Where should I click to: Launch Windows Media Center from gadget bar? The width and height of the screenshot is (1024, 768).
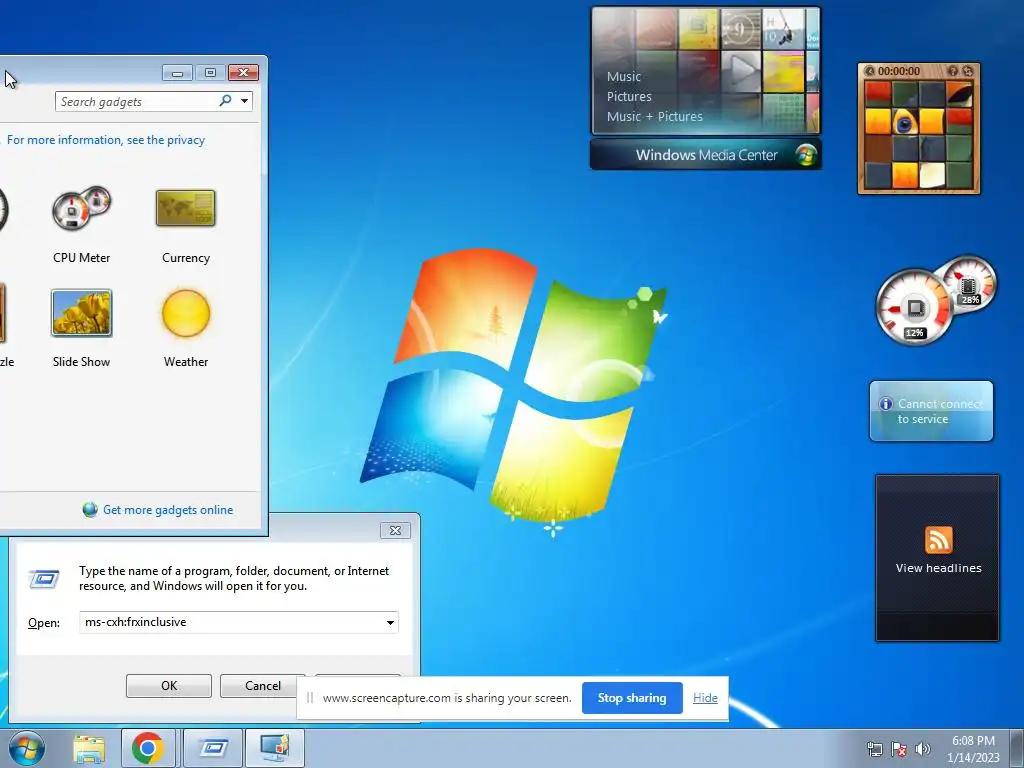[706, 155]
